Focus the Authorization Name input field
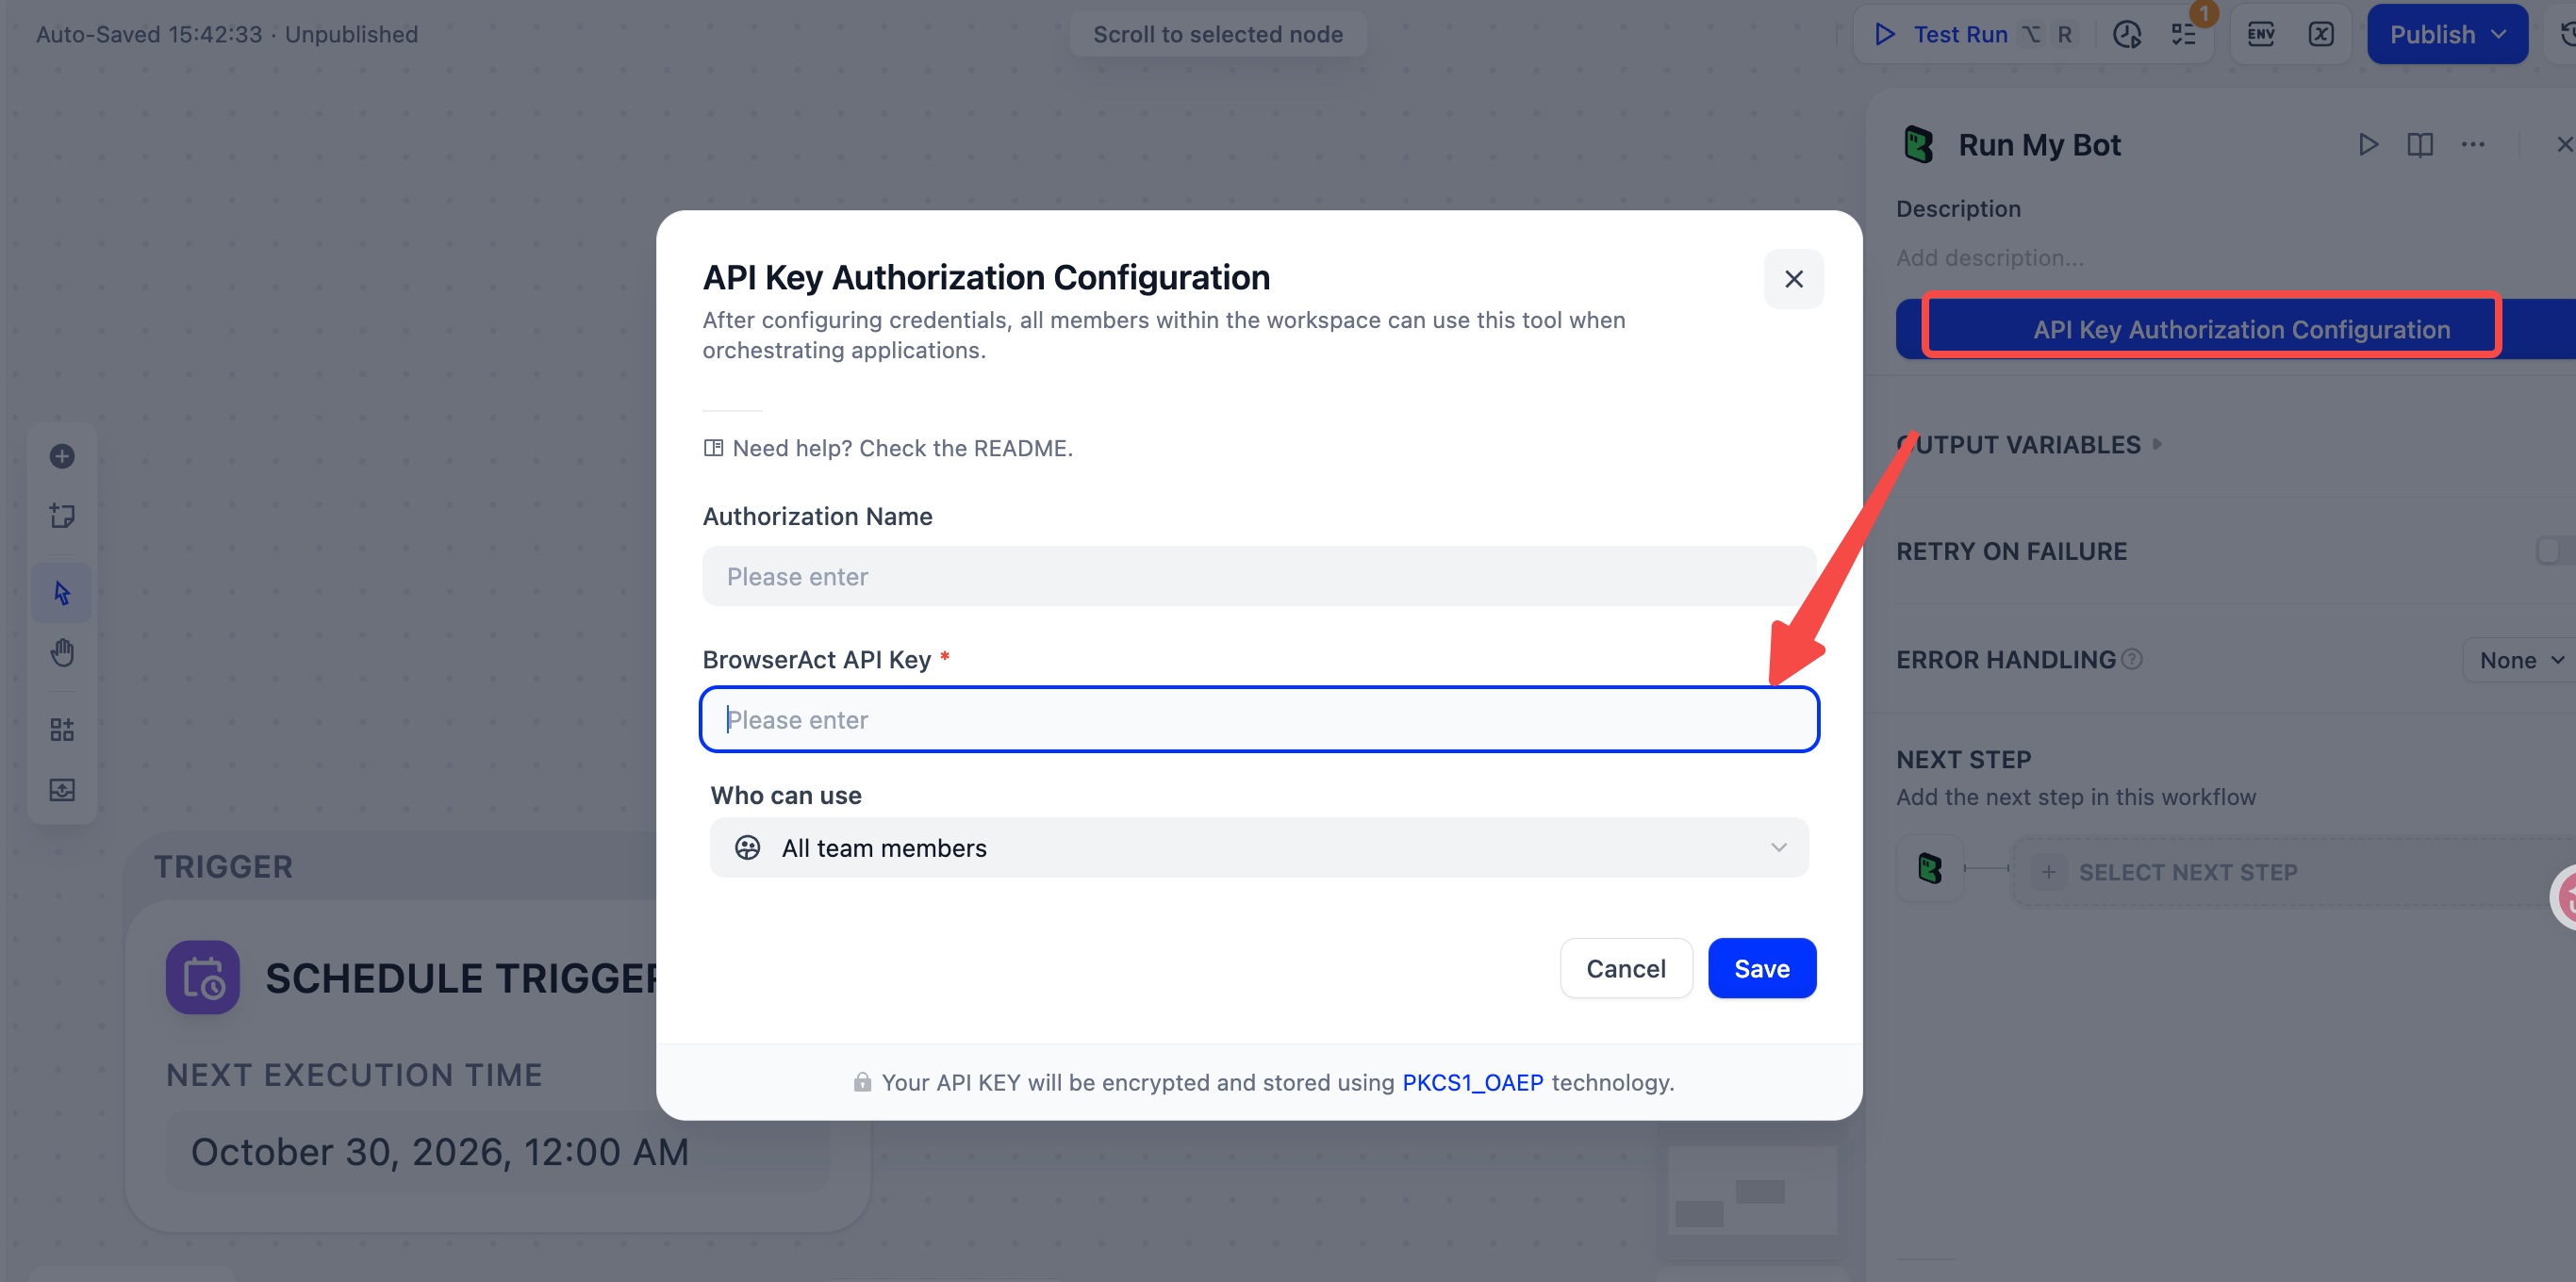2576x1282 pixels. click(1259, 576)
